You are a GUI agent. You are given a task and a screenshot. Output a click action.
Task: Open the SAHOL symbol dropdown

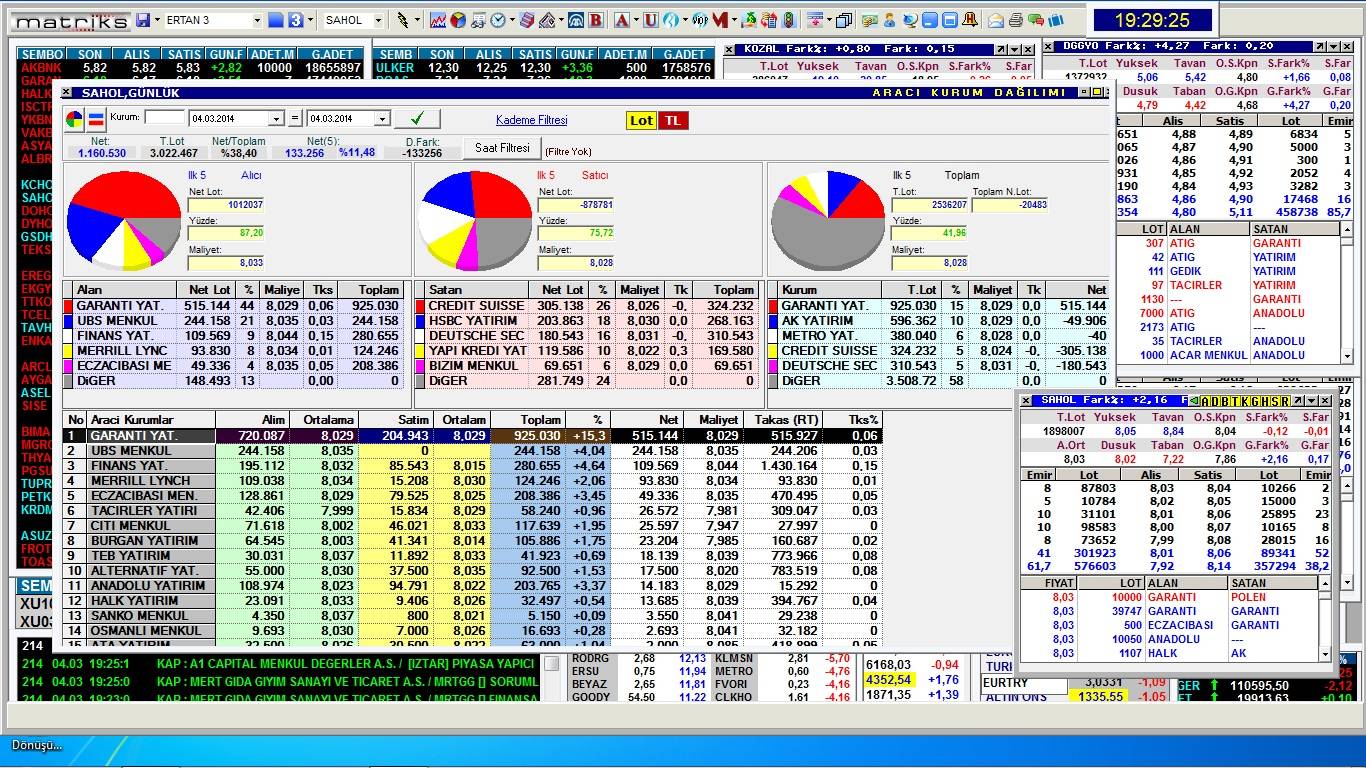point(378,20)
